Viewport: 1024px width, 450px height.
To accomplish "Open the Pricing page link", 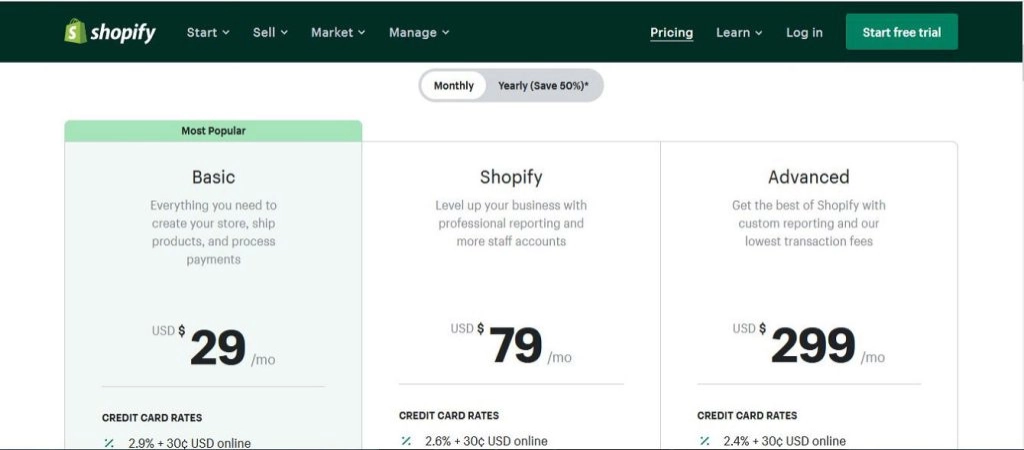I will pyautogui.click(x=671, y=33).
